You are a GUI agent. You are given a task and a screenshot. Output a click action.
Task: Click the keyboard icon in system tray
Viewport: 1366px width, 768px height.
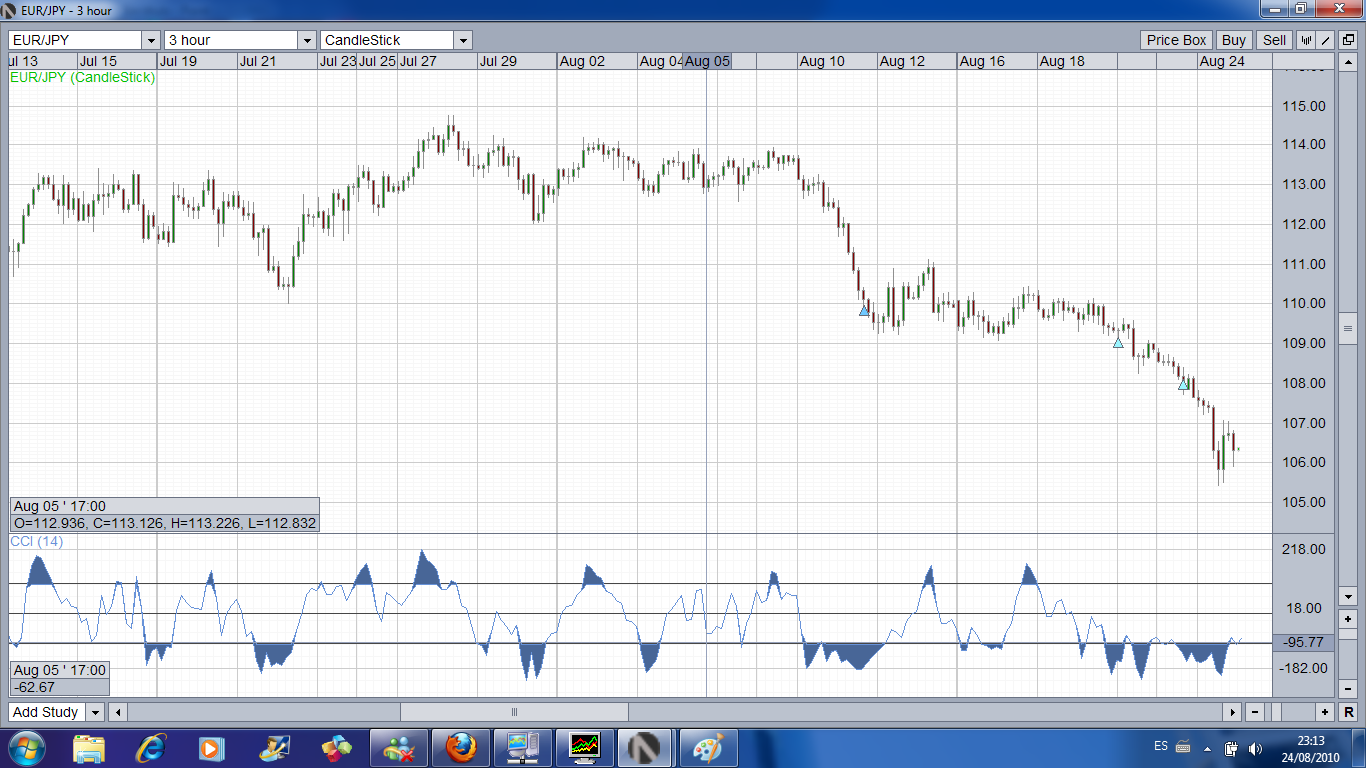tap(1183, 746)
